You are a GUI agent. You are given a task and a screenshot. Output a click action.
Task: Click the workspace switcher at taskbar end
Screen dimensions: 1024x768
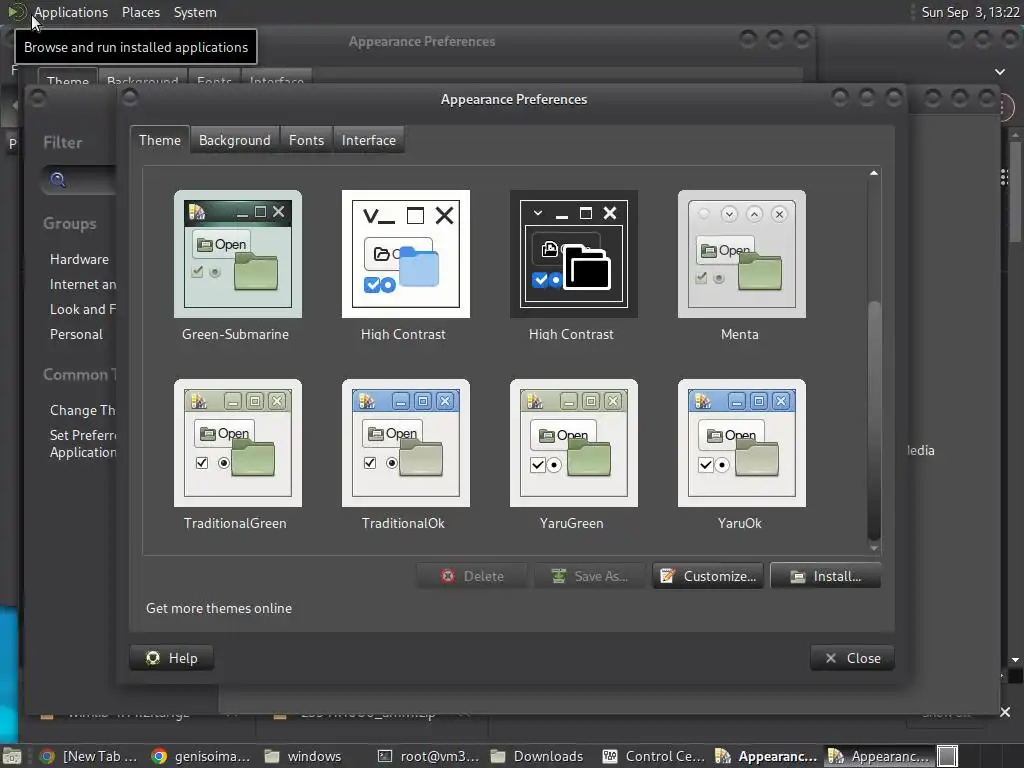(948, 756)
